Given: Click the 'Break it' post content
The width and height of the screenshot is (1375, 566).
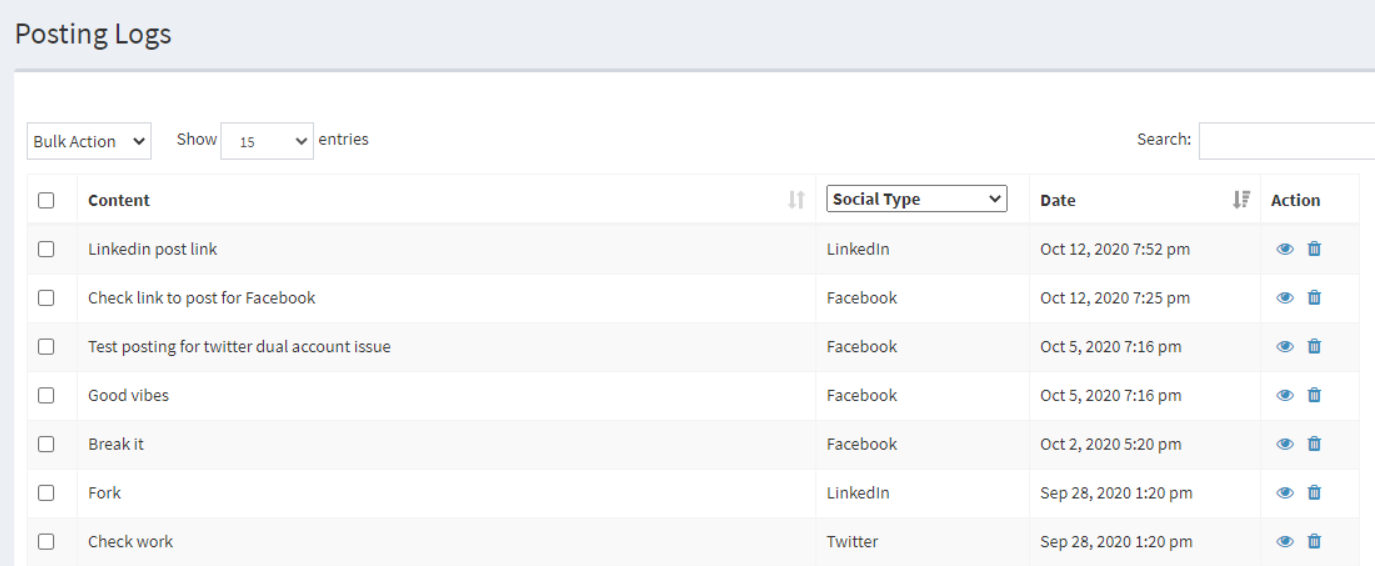Looking at the screenshot, I should [x=116, y=444].
